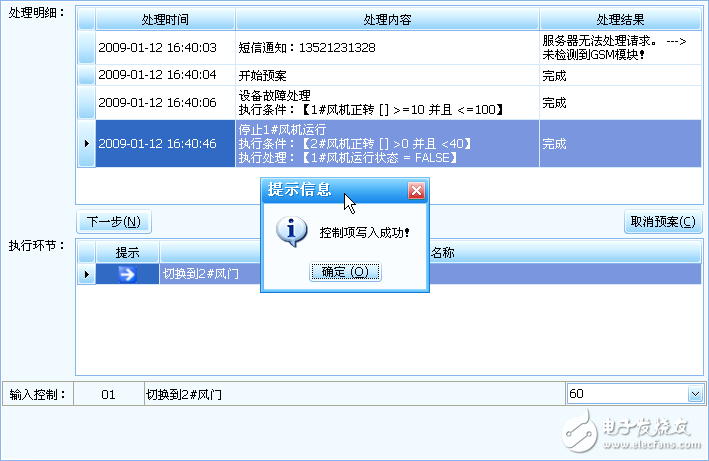Click the 切换到2#风门 text in 输入控制 bar
The height and width of the screenshot is (461, 709).
point(184,395)
